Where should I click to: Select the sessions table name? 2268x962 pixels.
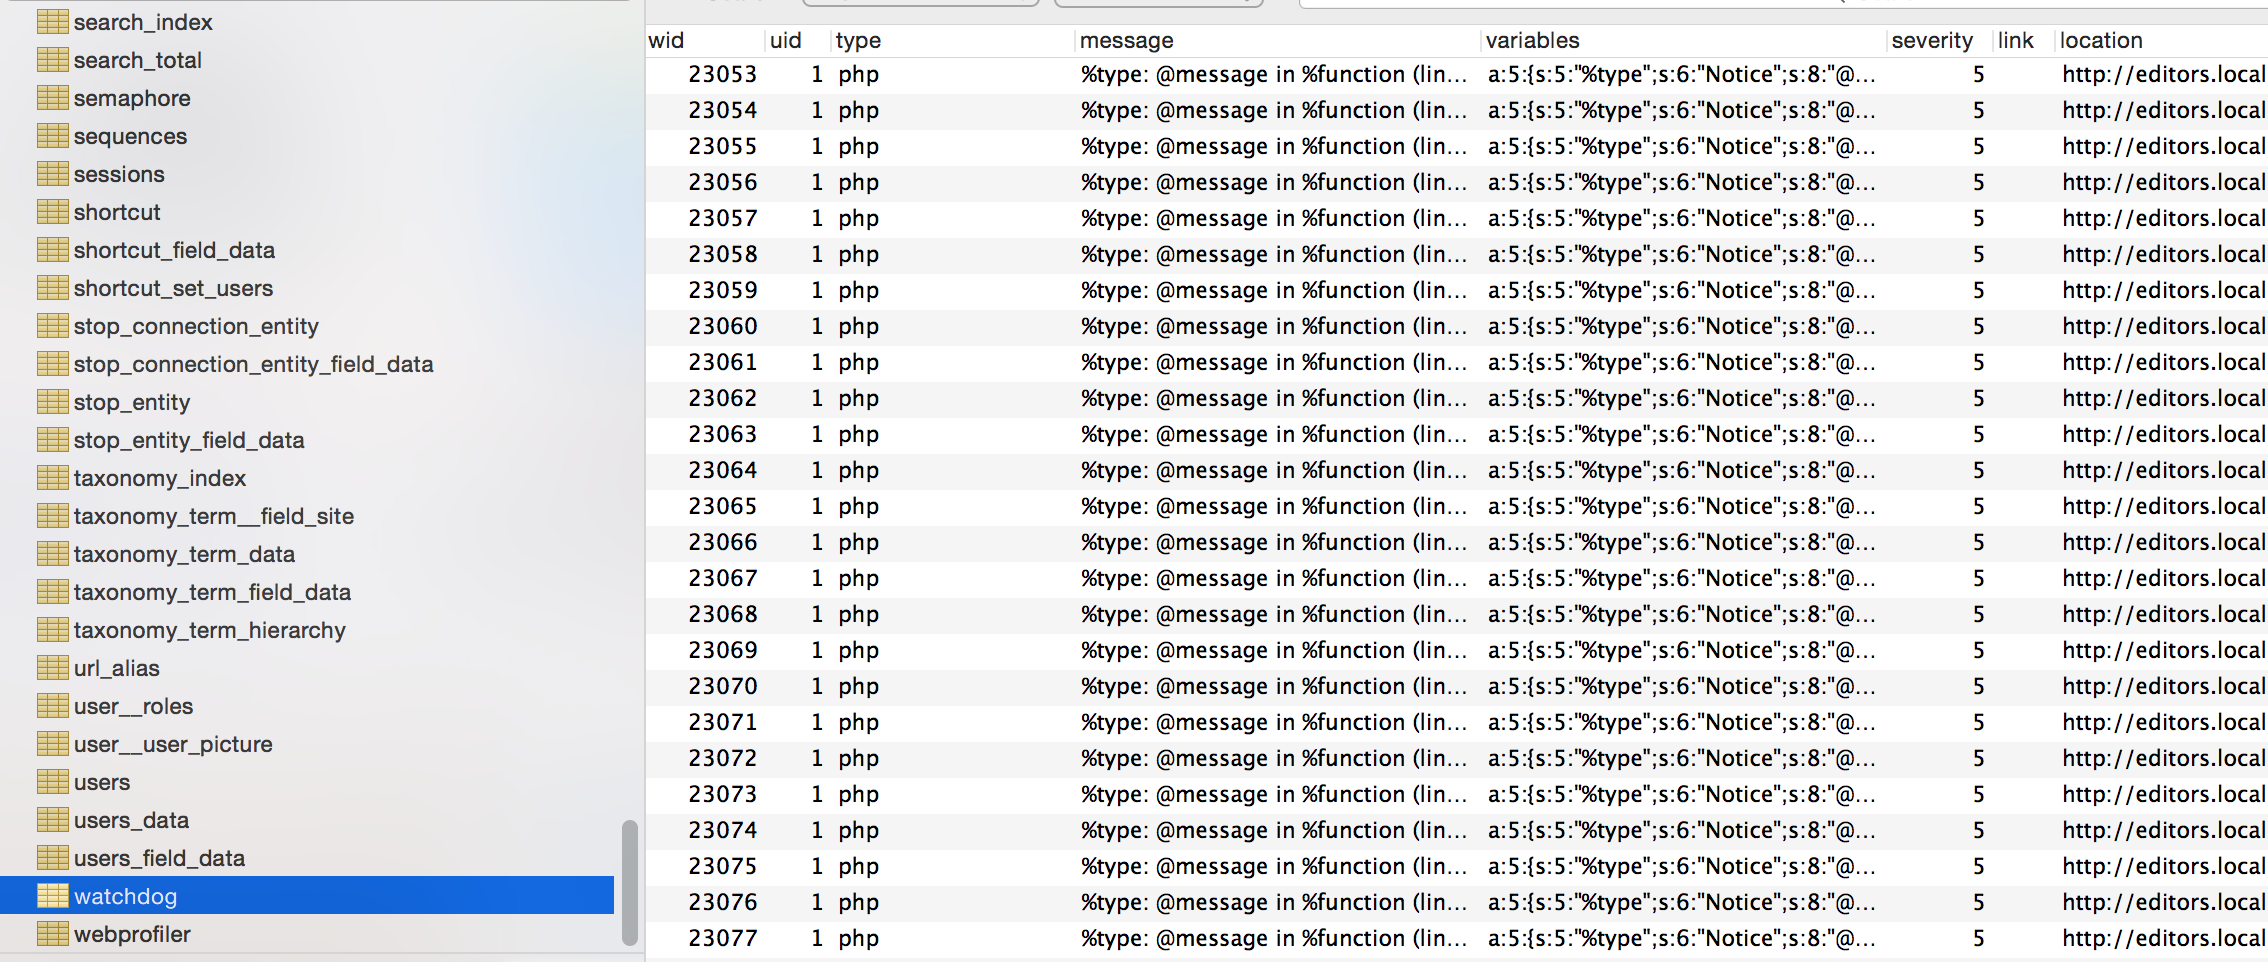(119, 174)
